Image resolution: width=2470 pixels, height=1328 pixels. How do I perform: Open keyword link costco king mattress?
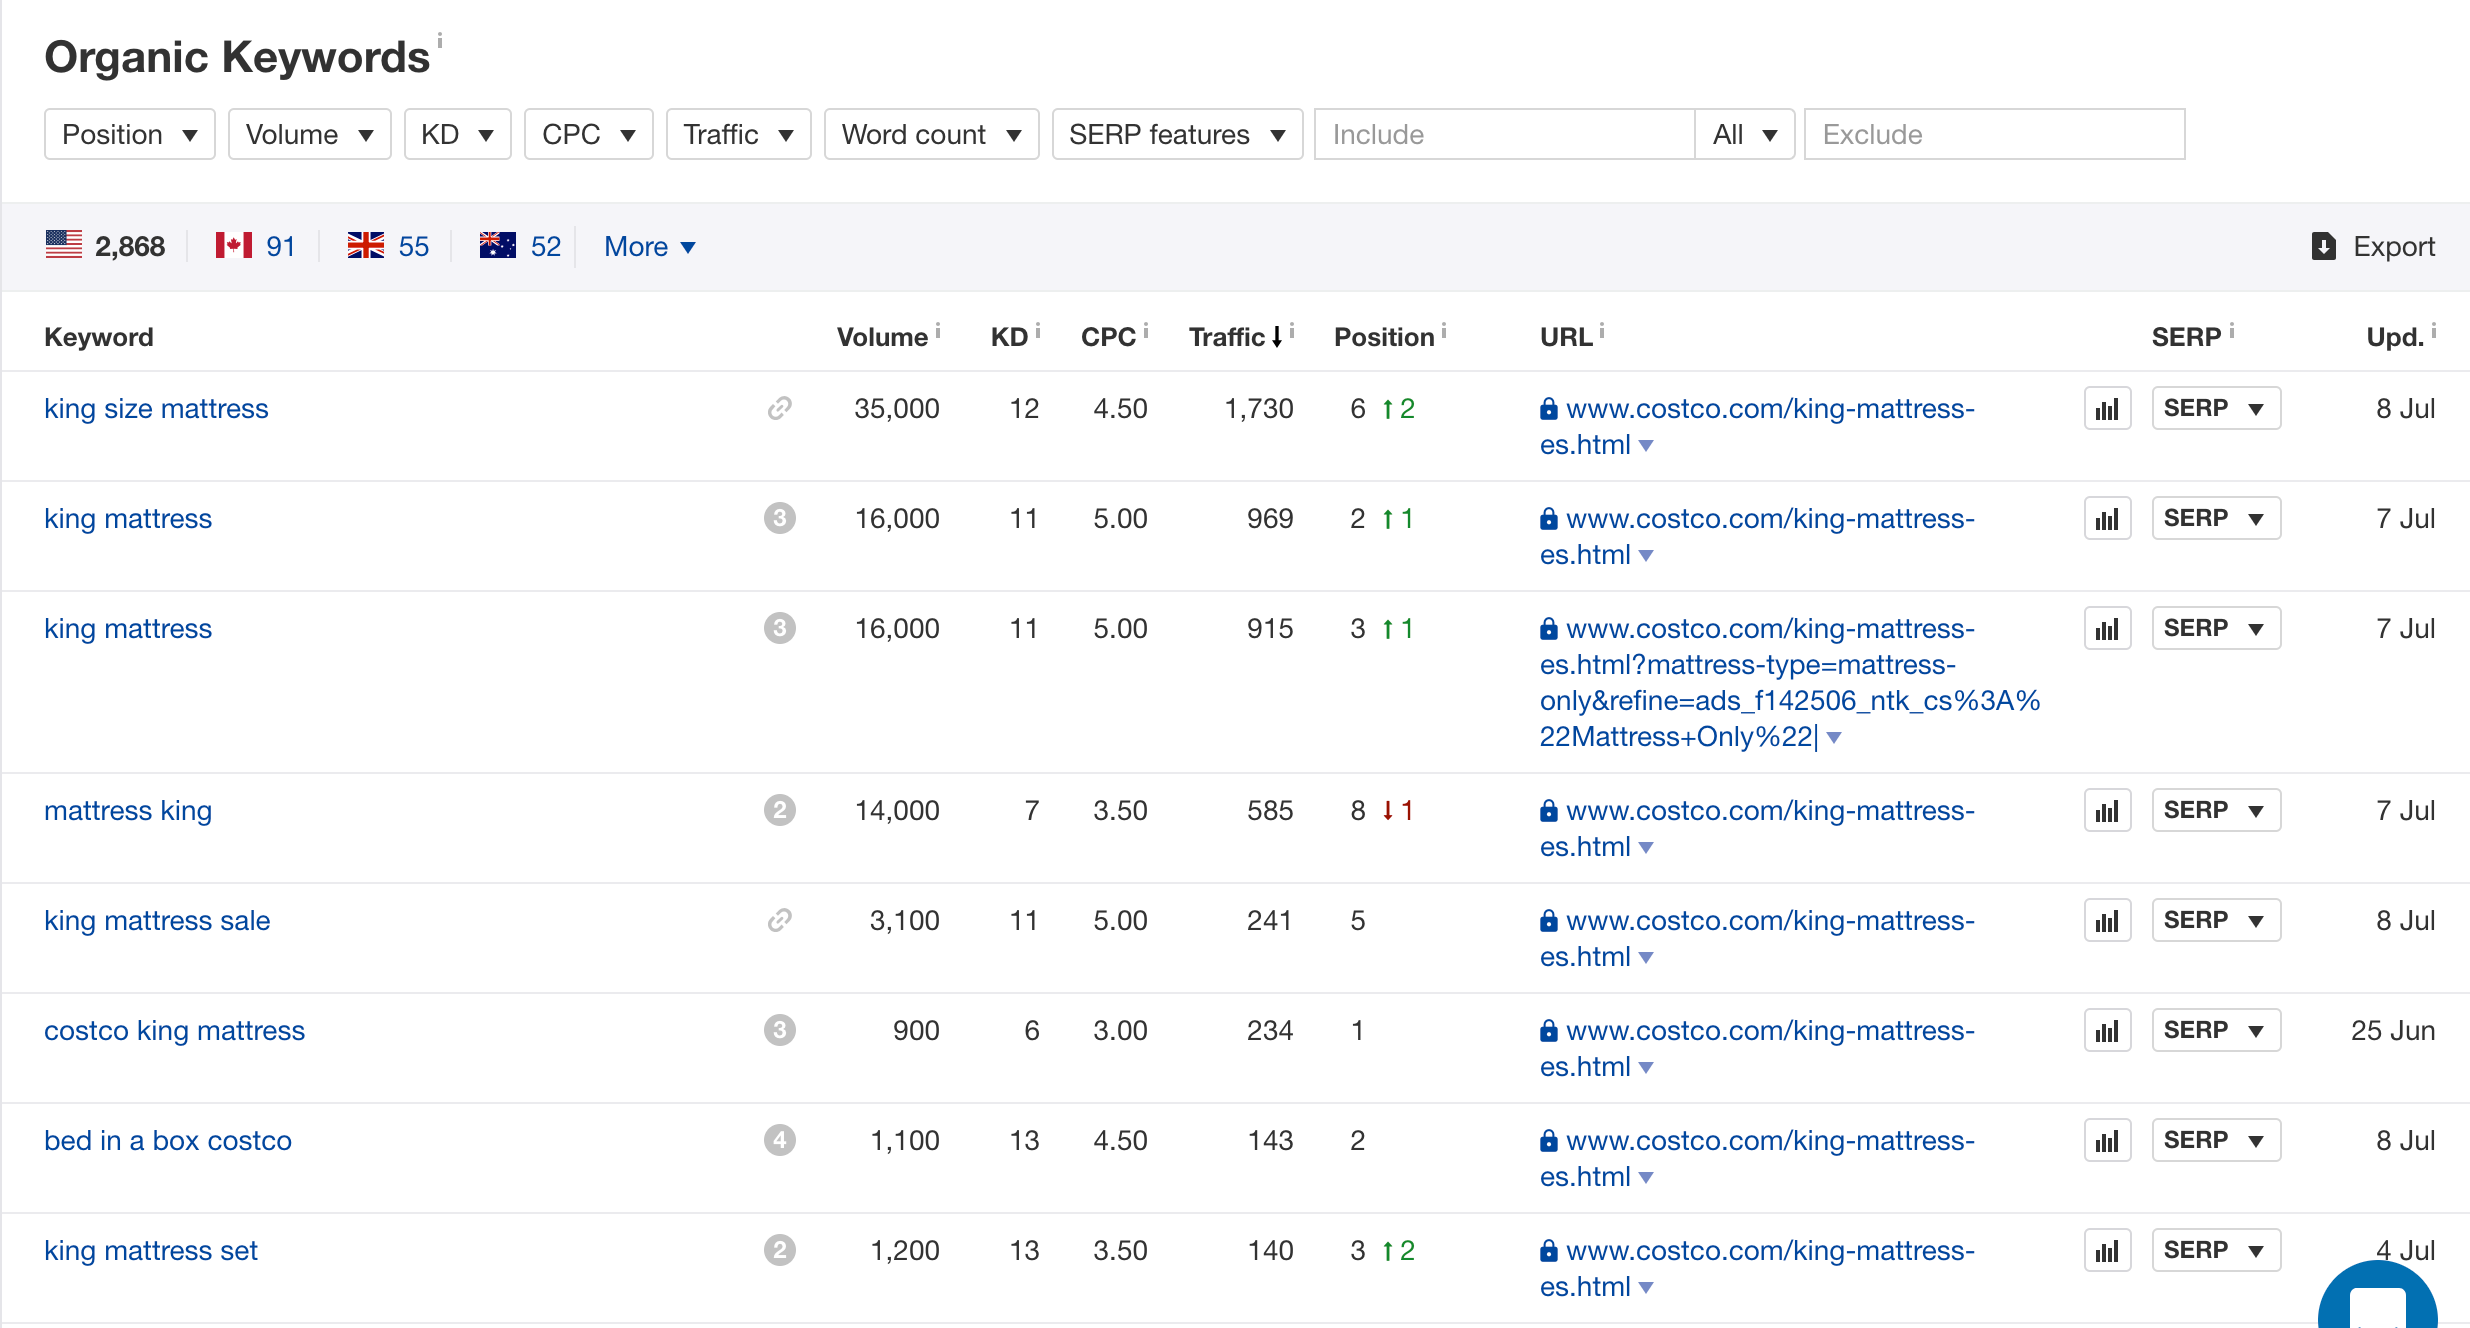click(174, 1030)
